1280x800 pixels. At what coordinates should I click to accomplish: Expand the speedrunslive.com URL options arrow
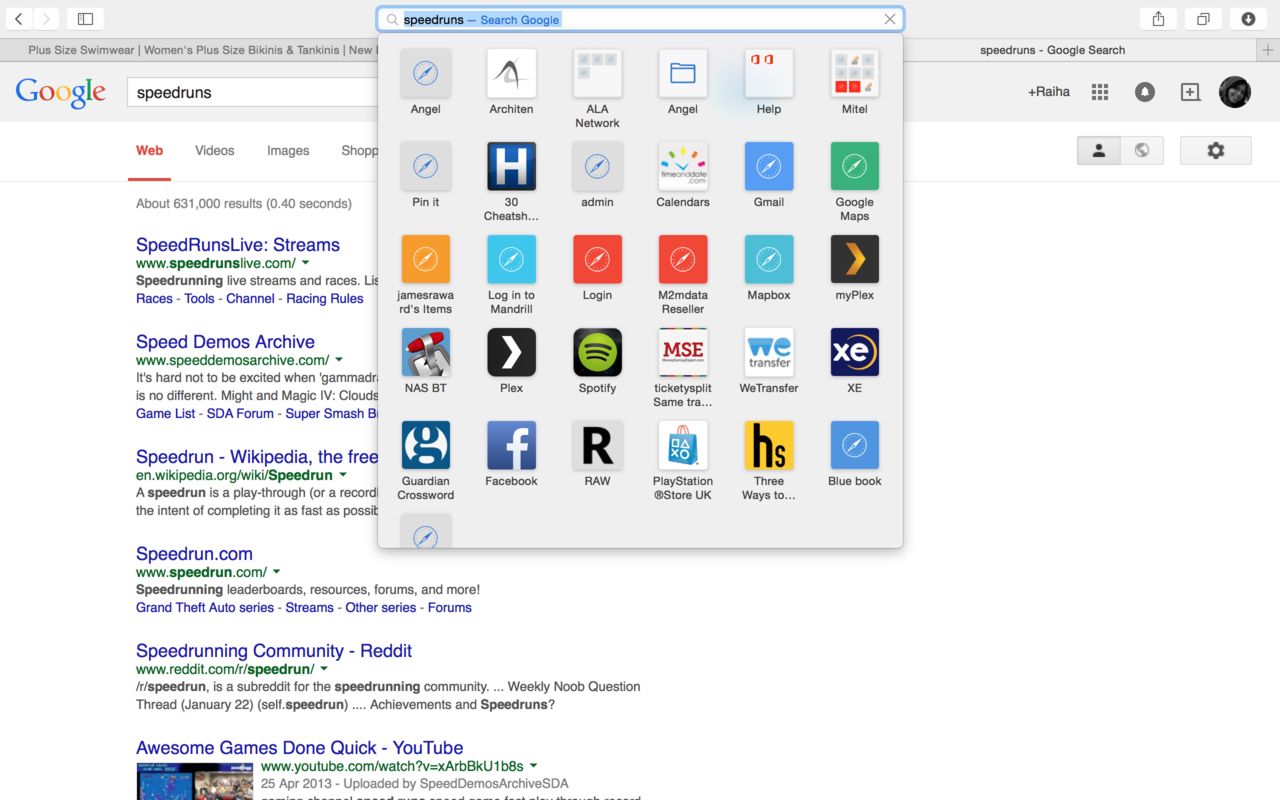pos(307,264)
